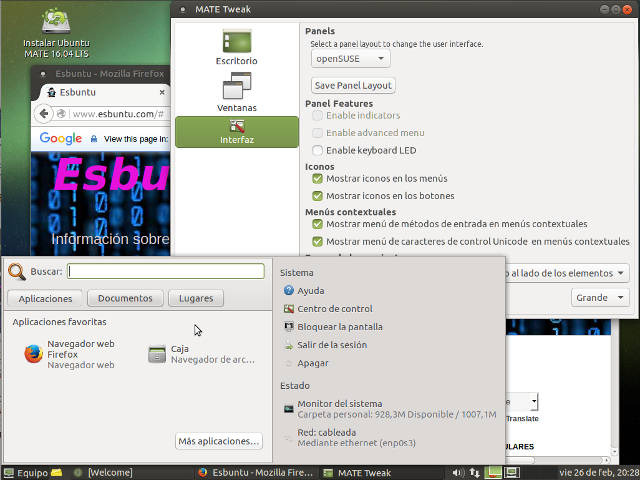Screen dimensions: 640x480
Task: Select the Esbuntu tab in Firefox
Action: point(102,92)
